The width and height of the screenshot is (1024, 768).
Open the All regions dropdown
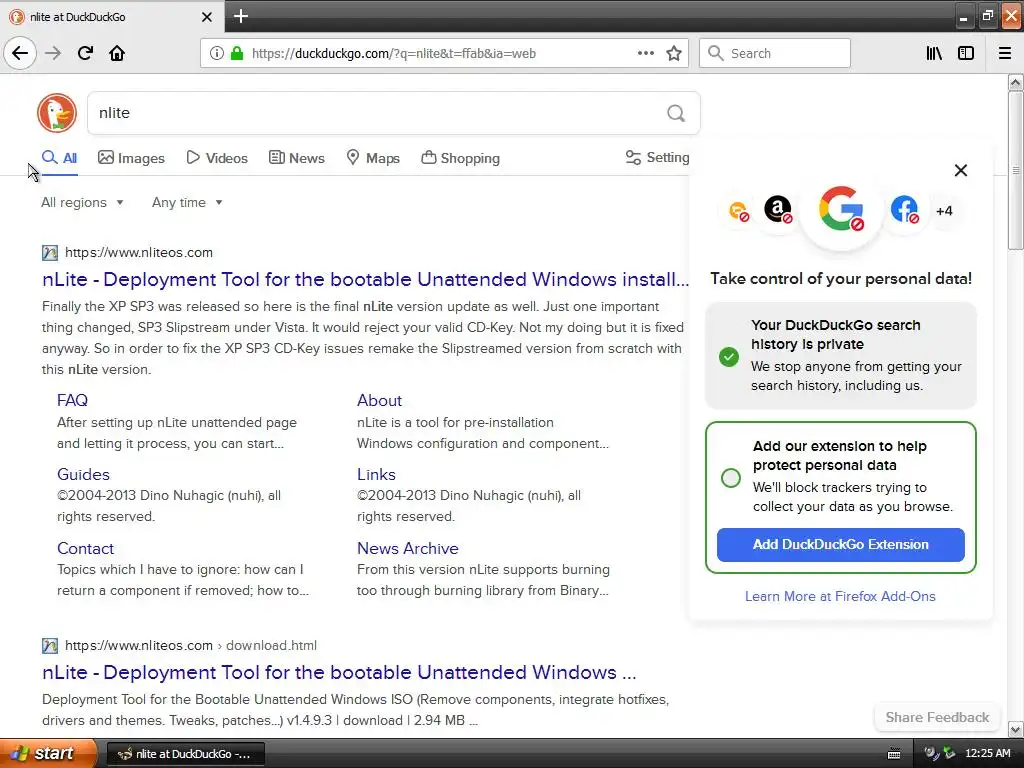pos(82,202)
